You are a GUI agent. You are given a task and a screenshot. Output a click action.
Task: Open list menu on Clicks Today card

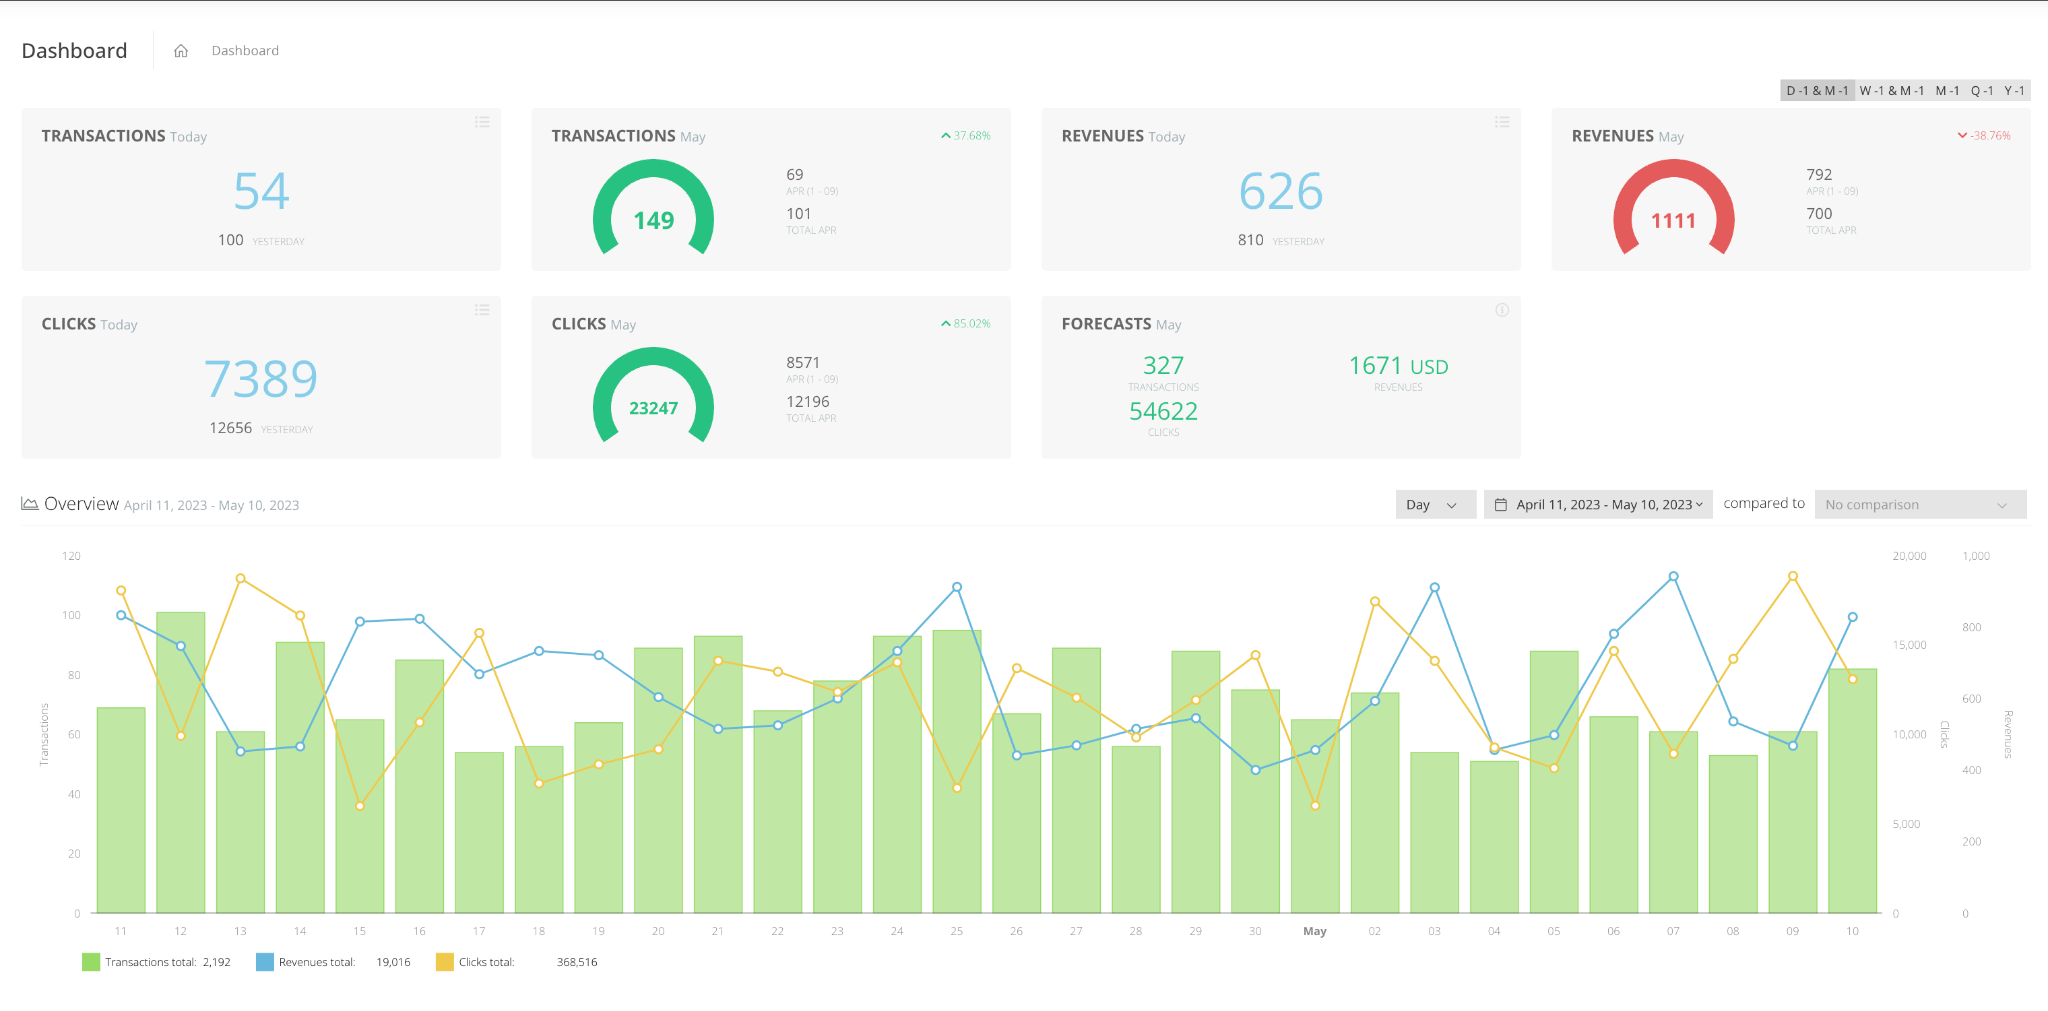[x=482, y=310]
